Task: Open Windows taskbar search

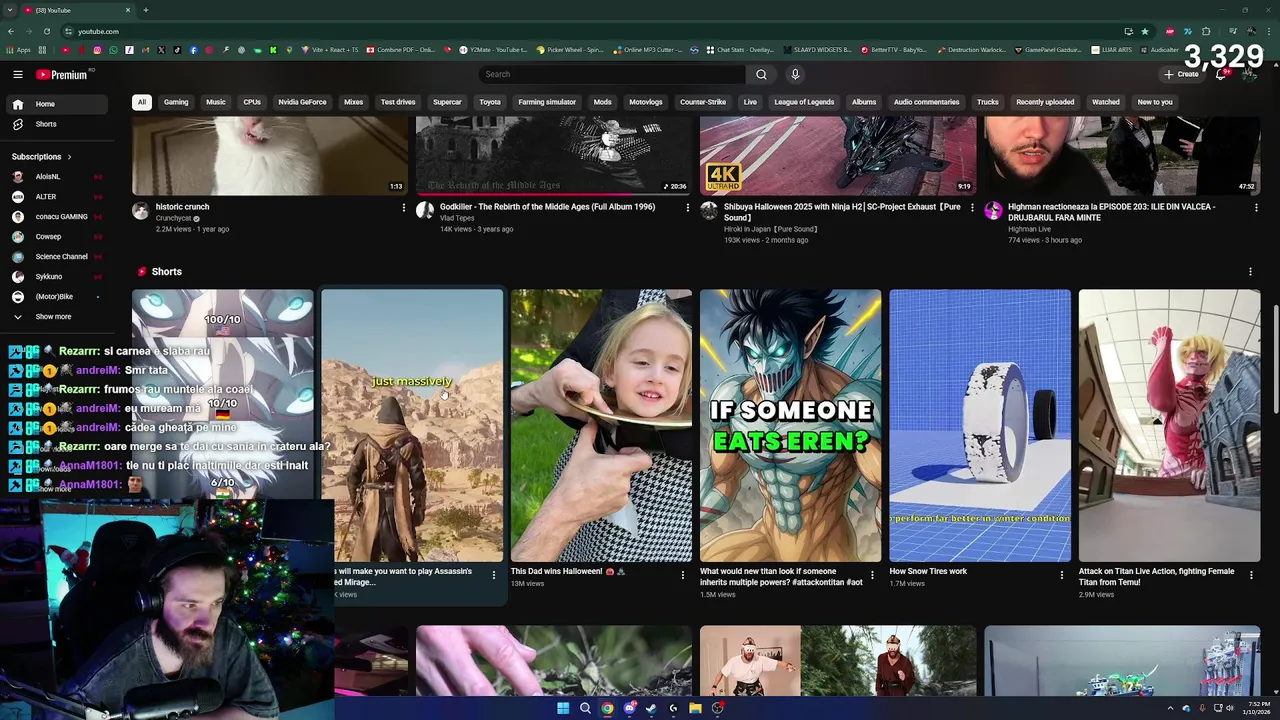Action: point(585,708)
